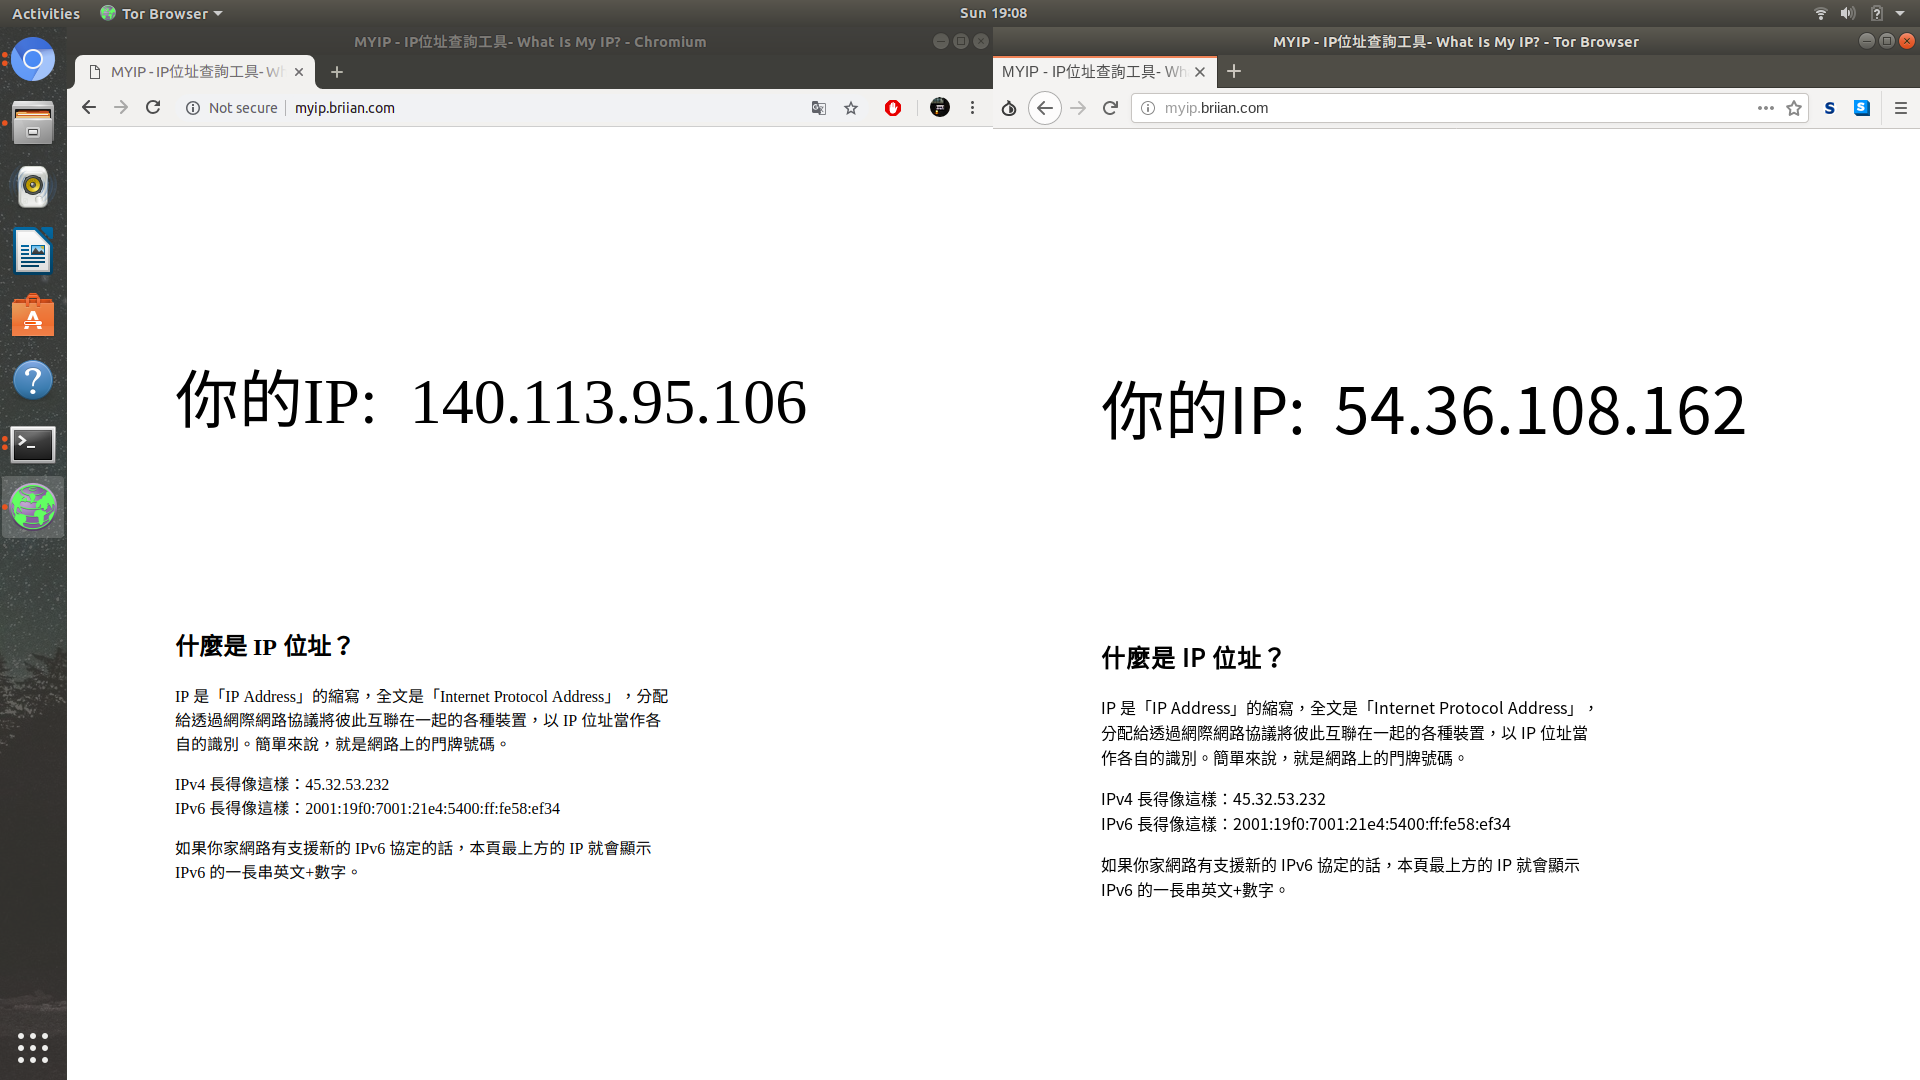This screenshot has width=1920, height=1080.
Task: Reload the page in Tor Browser
Action: pyautogui.click(x=1110, y=108)
